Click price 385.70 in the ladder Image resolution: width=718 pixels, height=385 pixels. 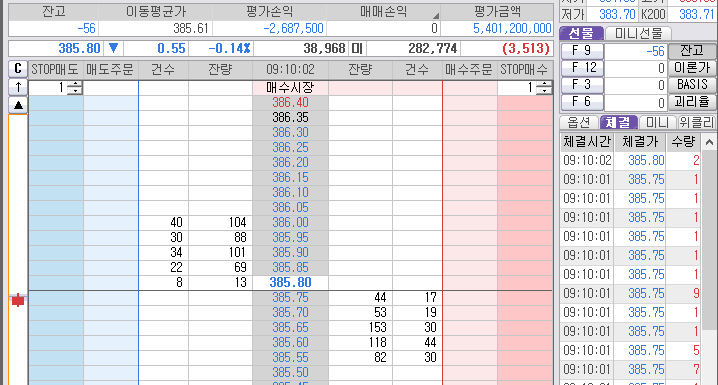pos(290,313)
